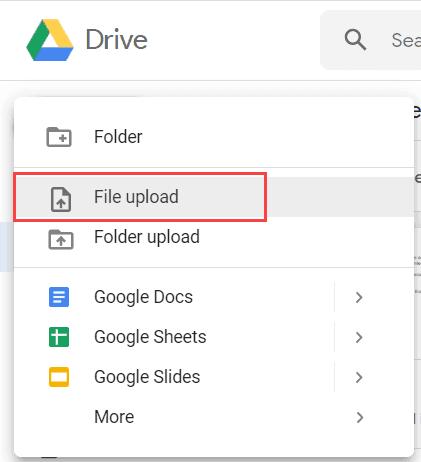
Task: Select Folder upload menu entry
Action: coord(214,237)
